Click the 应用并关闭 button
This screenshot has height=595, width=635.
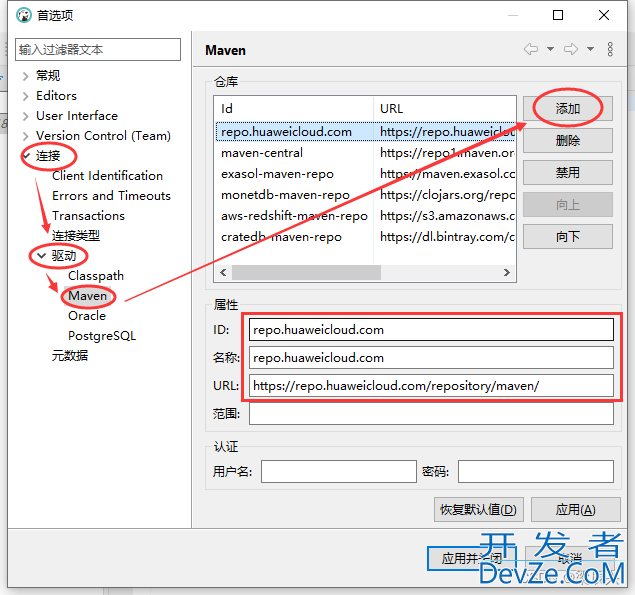coord(472,559)
